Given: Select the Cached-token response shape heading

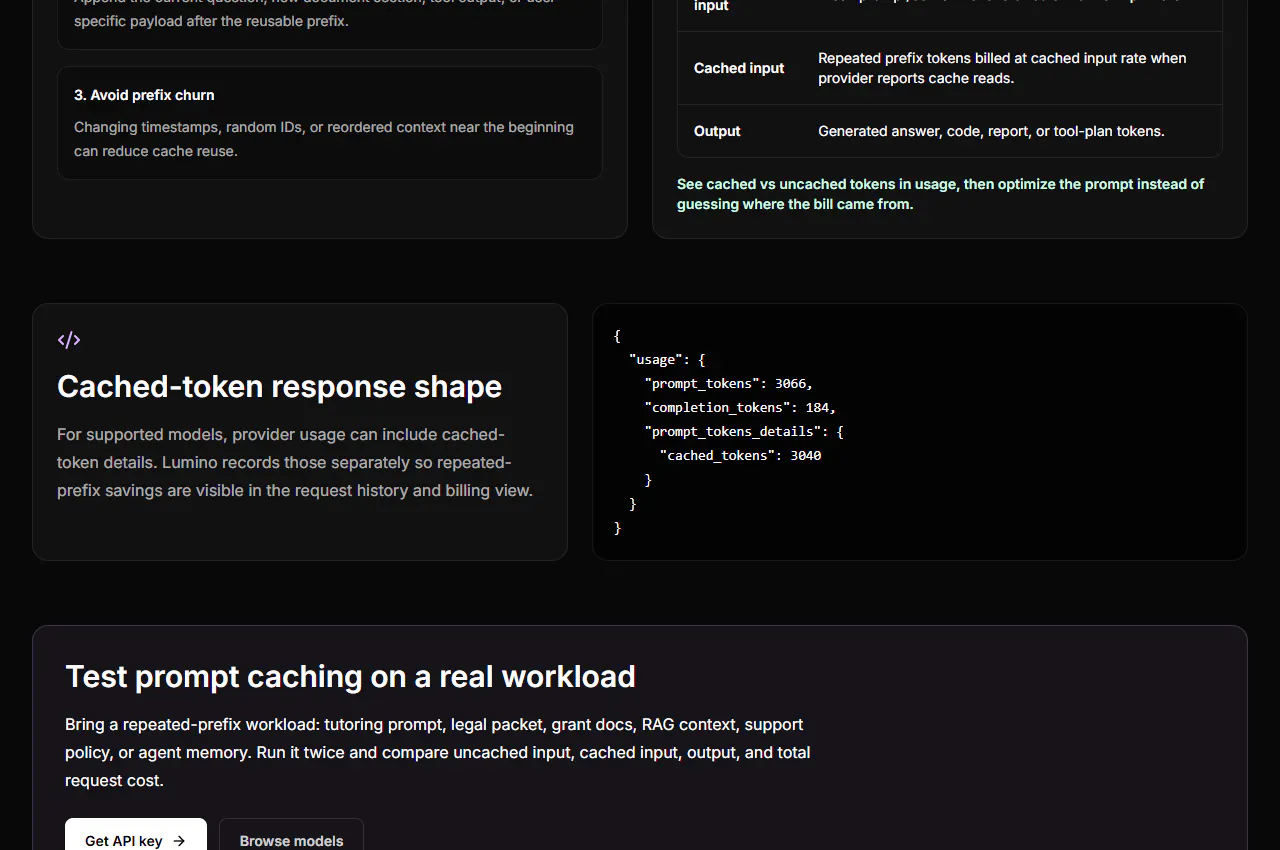Looking at the screenshot, I should pyautogui.click(x=279, y=386).
